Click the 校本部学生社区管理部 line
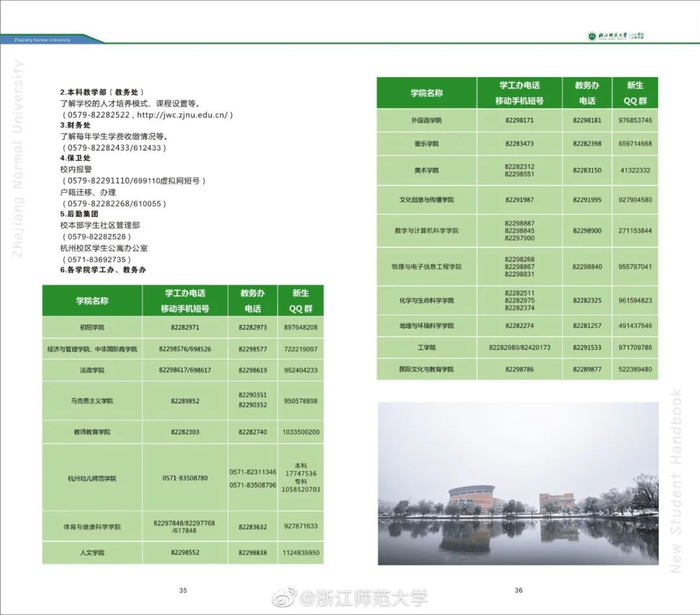The height and width of the screenshot is (615, 700). tap(100, 225)
